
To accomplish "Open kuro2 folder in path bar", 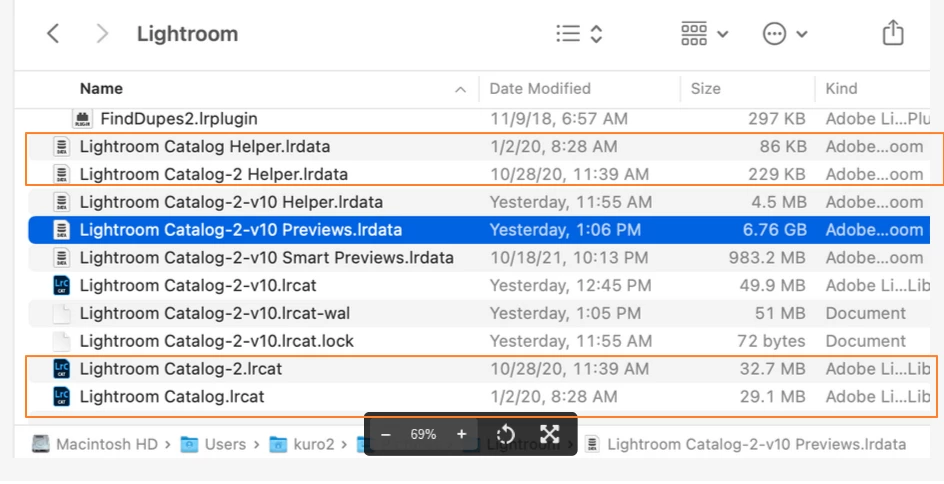I will [314, 444].
